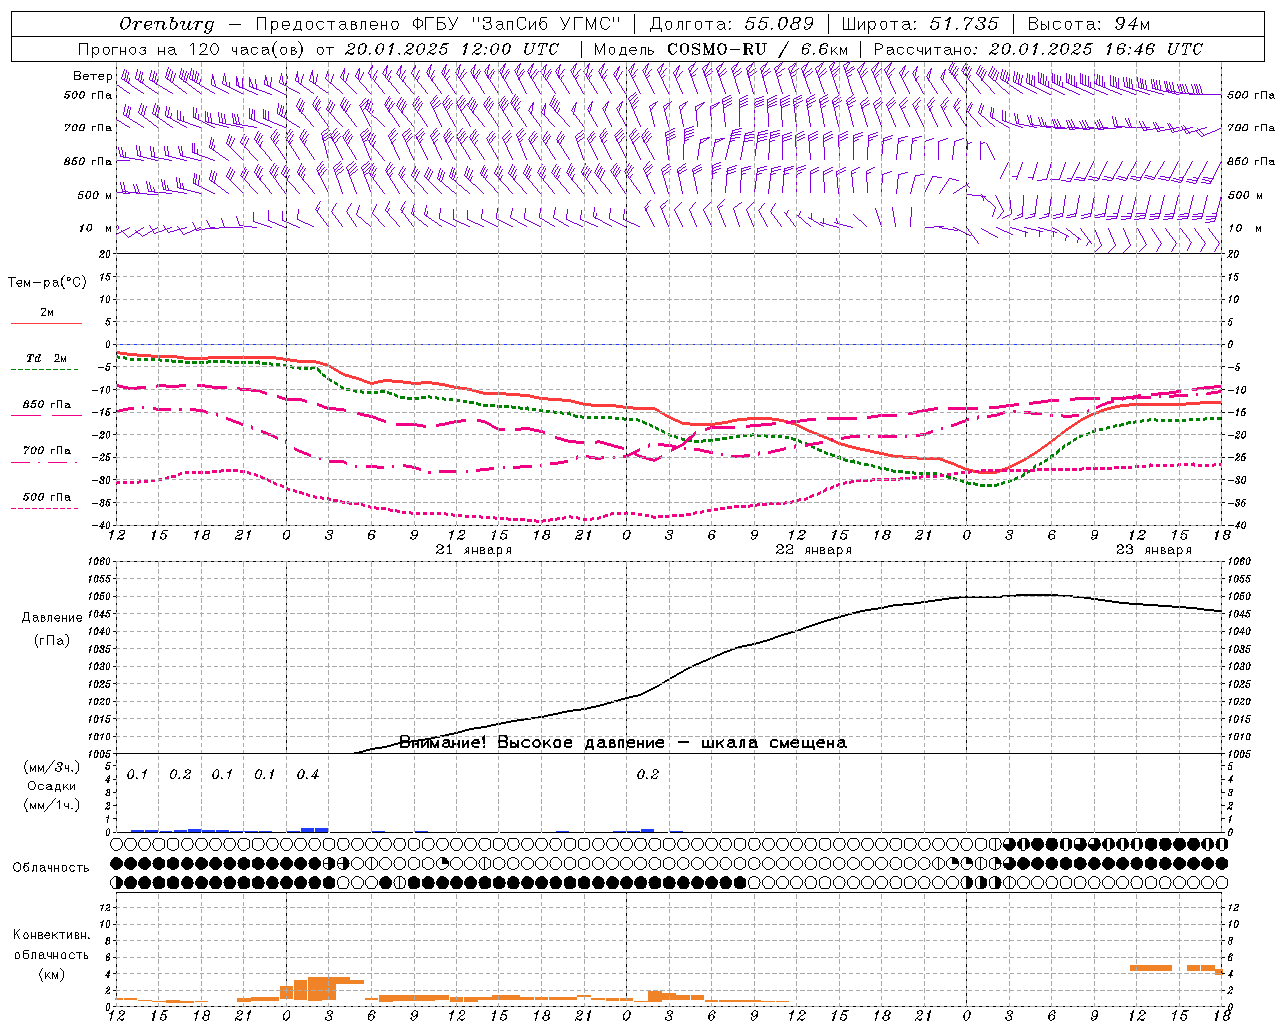Click the 23 января date label
The width and height of the screenshot is (1280, 1024).
tap(1154, 549)
